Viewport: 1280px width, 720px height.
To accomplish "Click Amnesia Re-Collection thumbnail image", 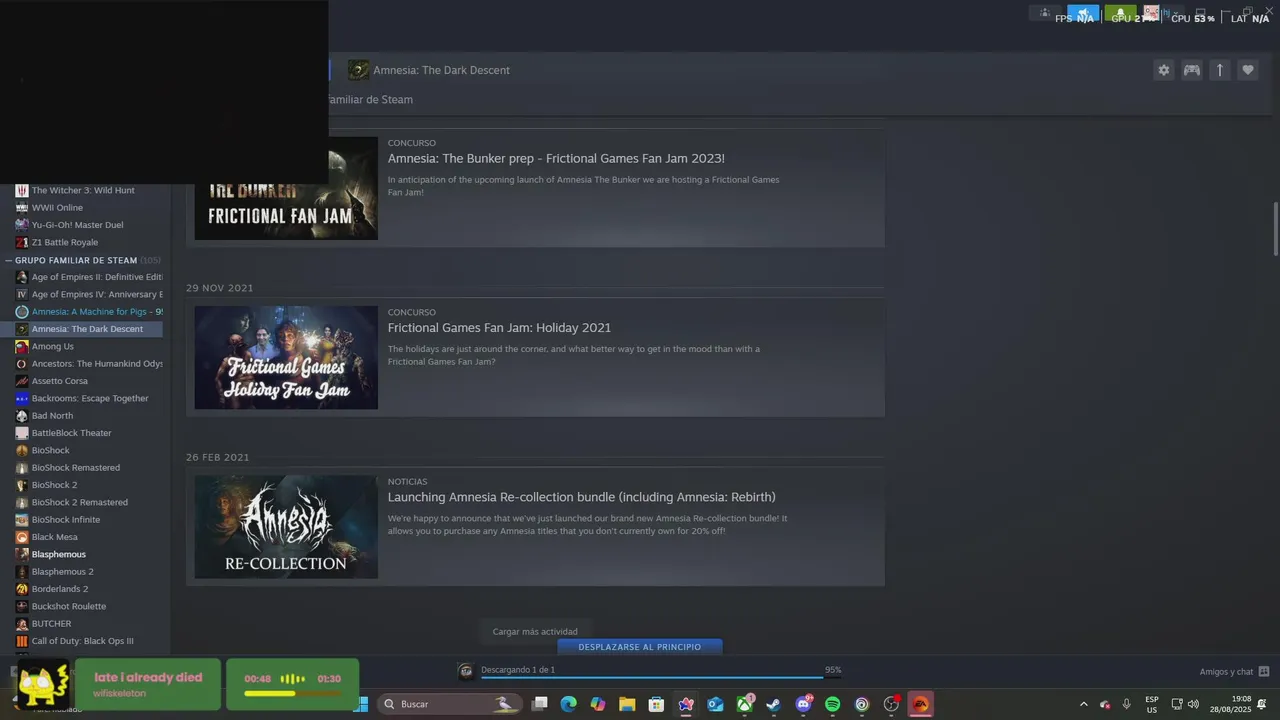I will [286, 526].
